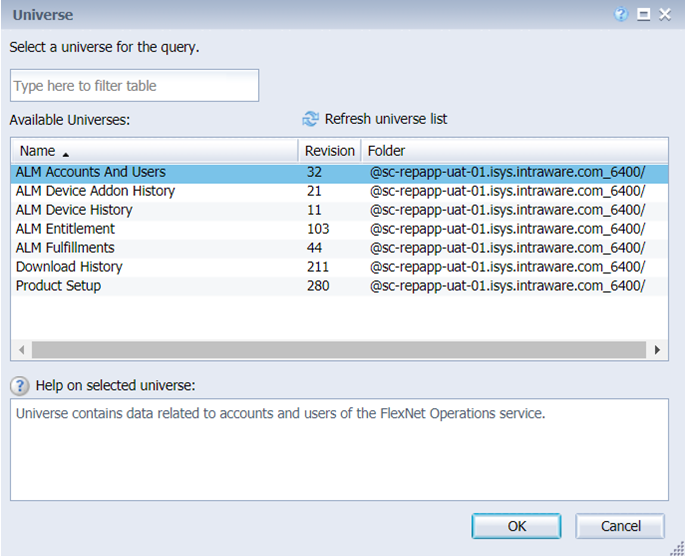
Task: Focus the filter table input field
Action: (135, 85)
